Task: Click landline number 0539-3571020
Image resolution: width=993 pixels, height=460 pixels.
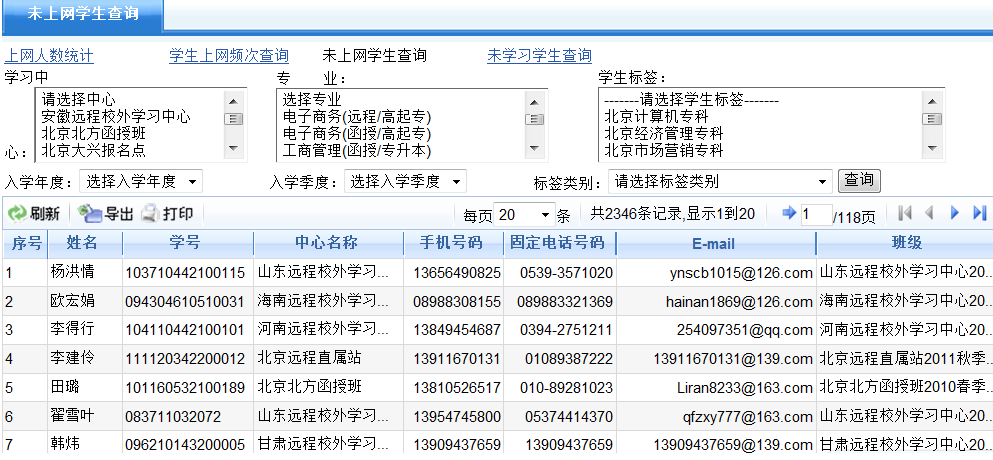Action: click(x=567, y=273)
